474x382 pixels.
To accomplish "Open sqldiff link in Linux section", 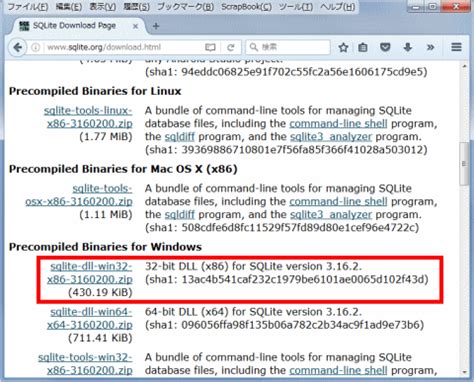I will point(180,137).
